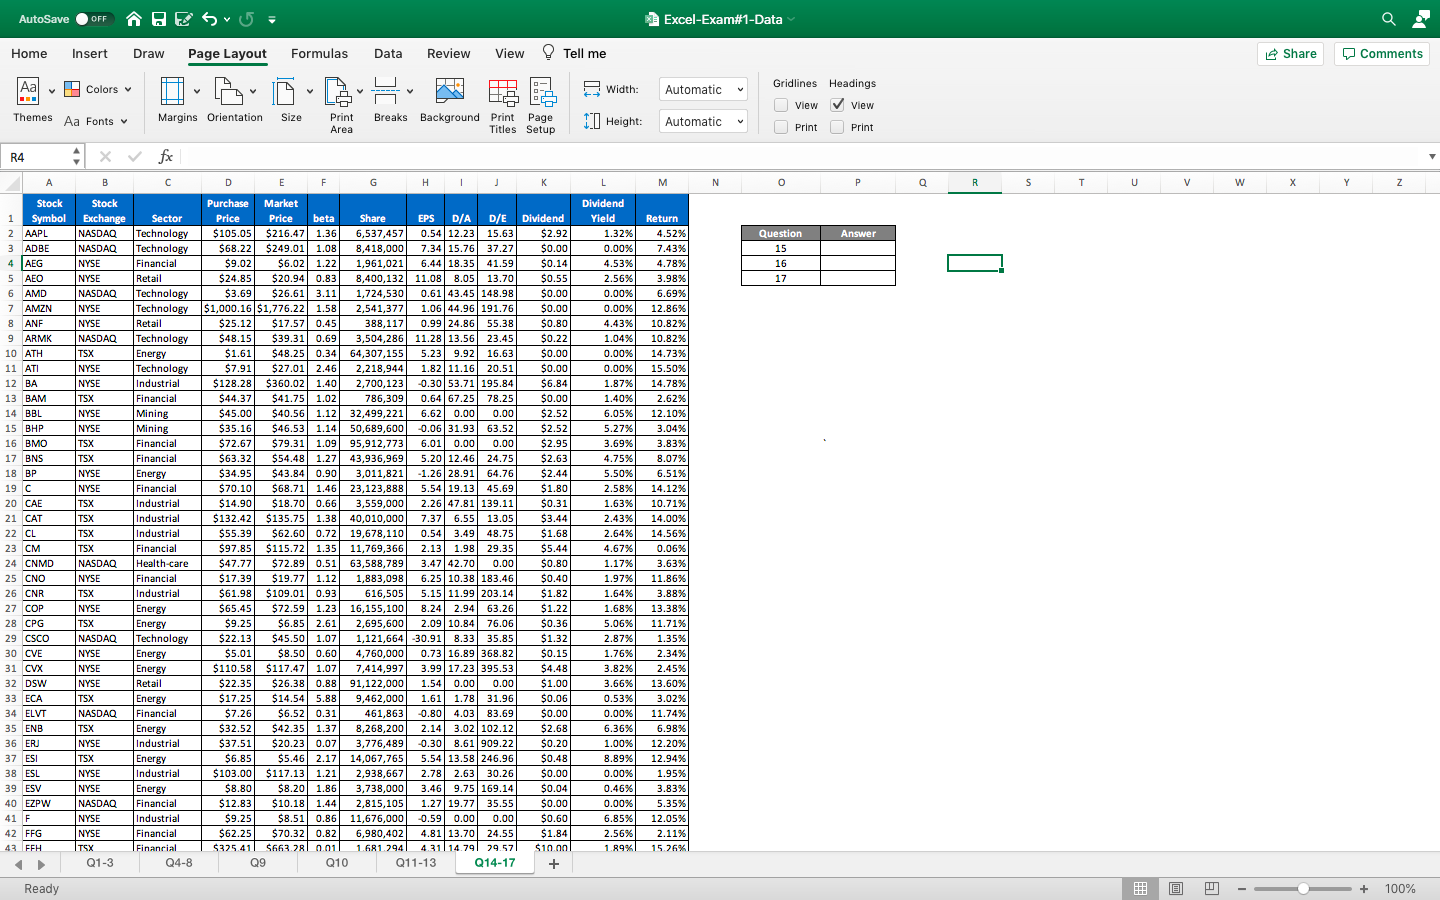Adjust the zoom slider
Viewport: 1440px width, 900px height.
[1303, 888]
